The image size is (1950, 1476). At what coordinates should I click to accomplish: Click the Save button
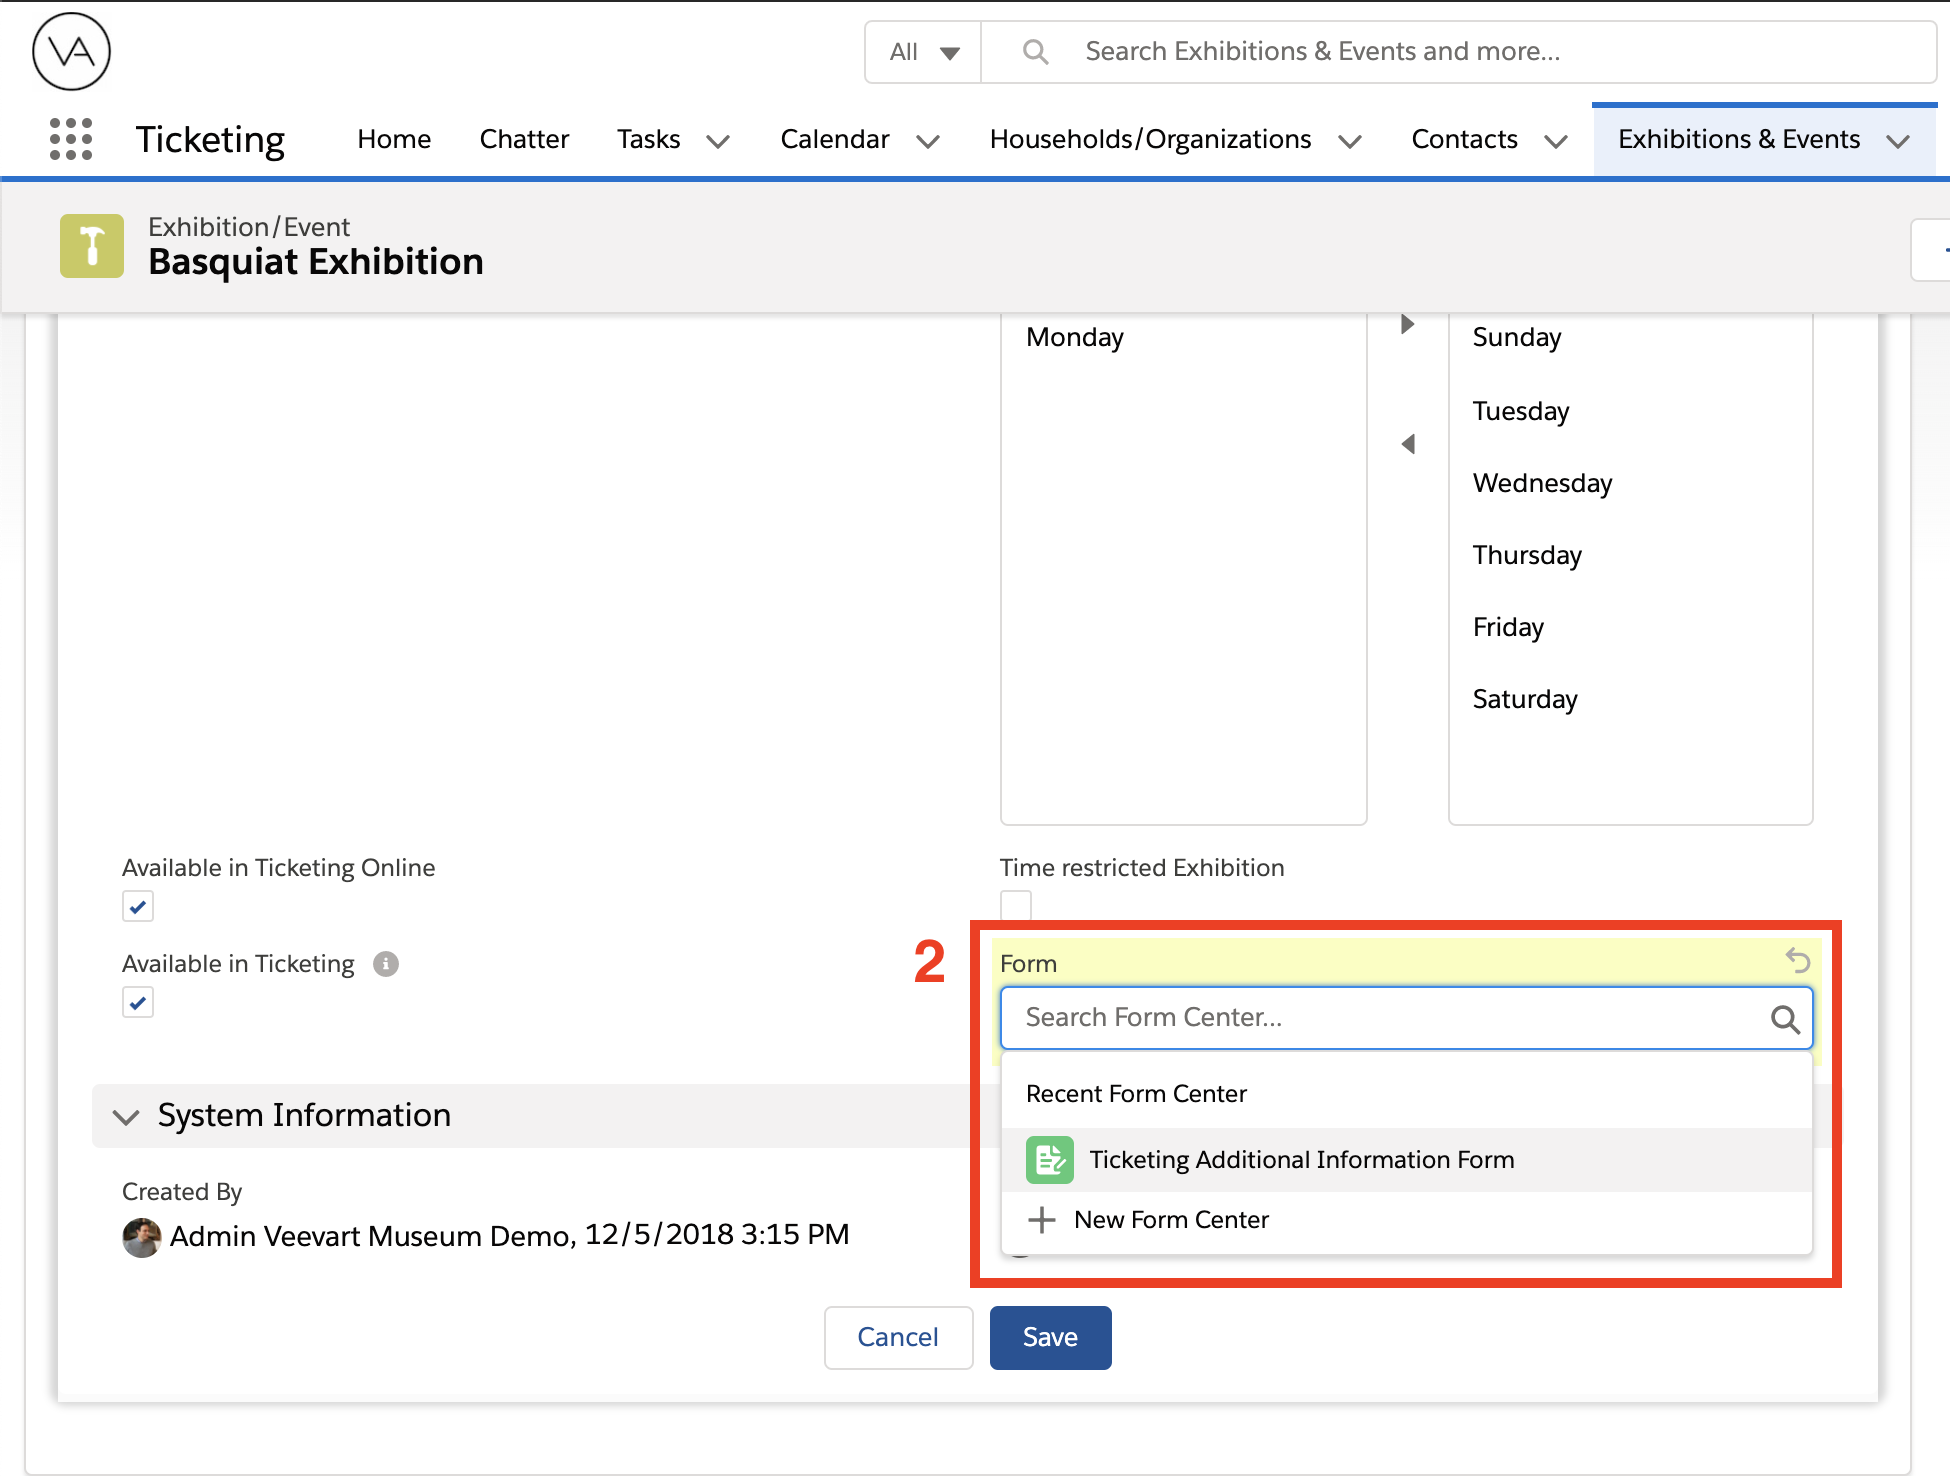1050,1338
